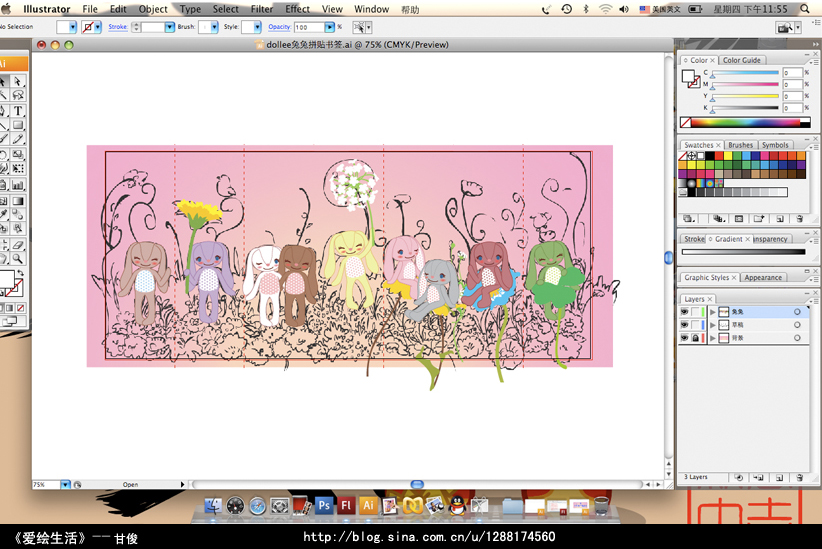Select the Type tool
The image size is (822, 549).
tap(18, 111)
